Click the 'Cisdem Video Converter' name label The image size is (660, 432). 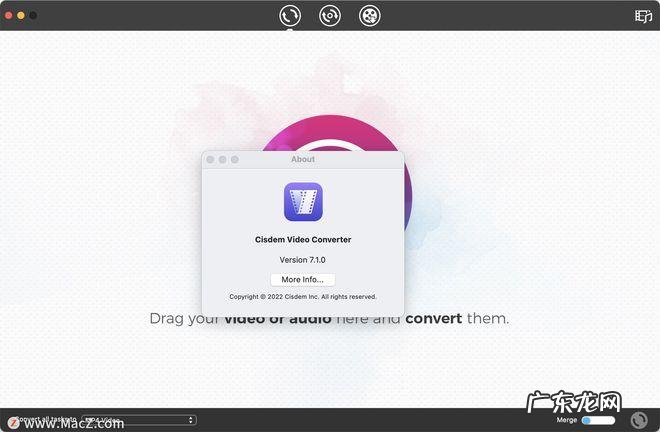tap(303, 240)
